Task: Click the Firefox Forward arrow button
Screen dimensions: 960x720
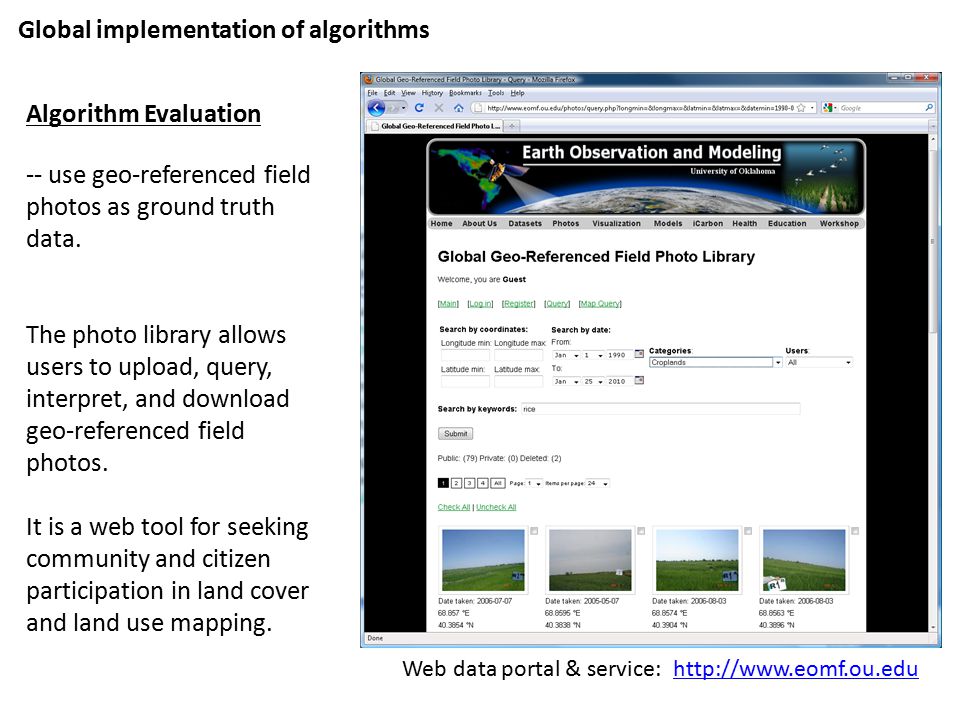Action: [x=394, y=108]
